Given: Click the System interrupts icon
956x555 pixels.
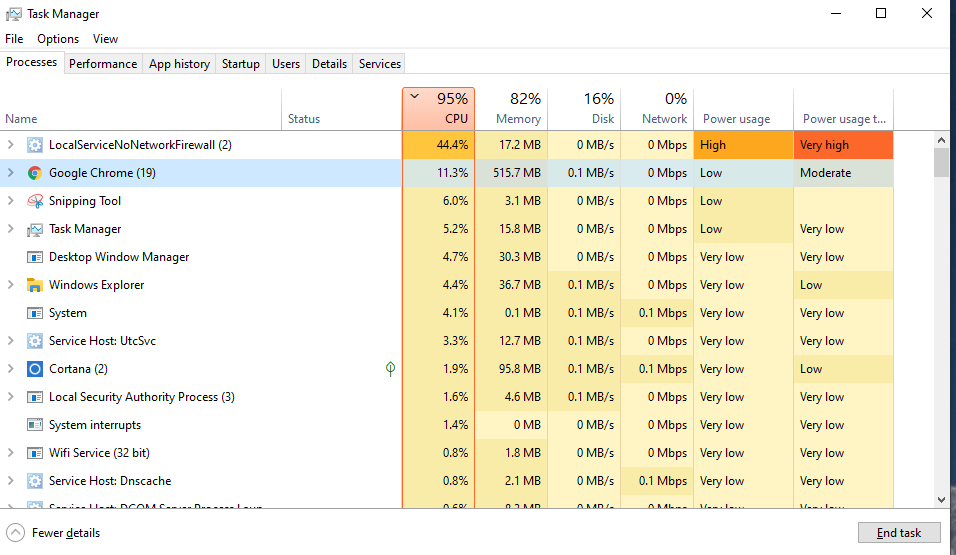Looking at the screenshot, I should pyautogui.click(x=35, y=425).
